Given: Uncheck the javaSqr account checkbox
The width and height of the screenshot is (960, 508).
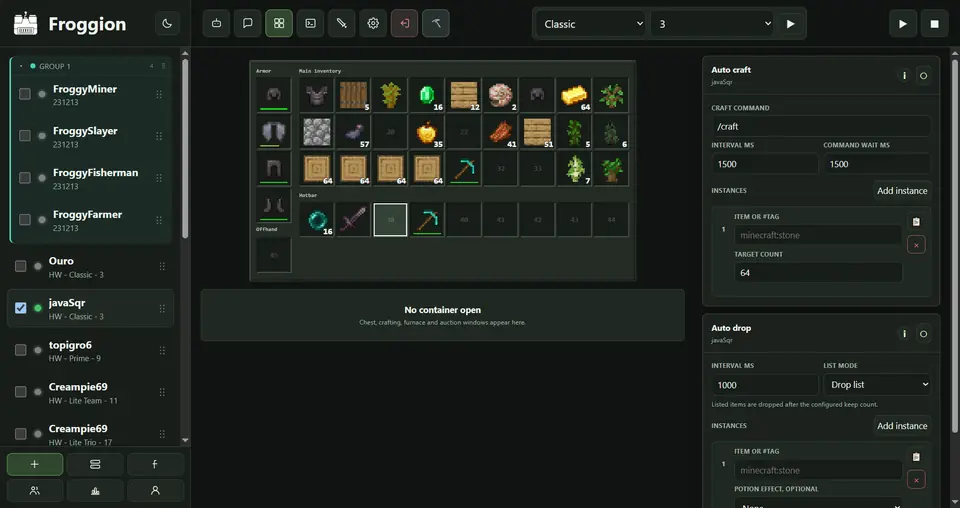Looking at the screenshot, I should [21, 308].
